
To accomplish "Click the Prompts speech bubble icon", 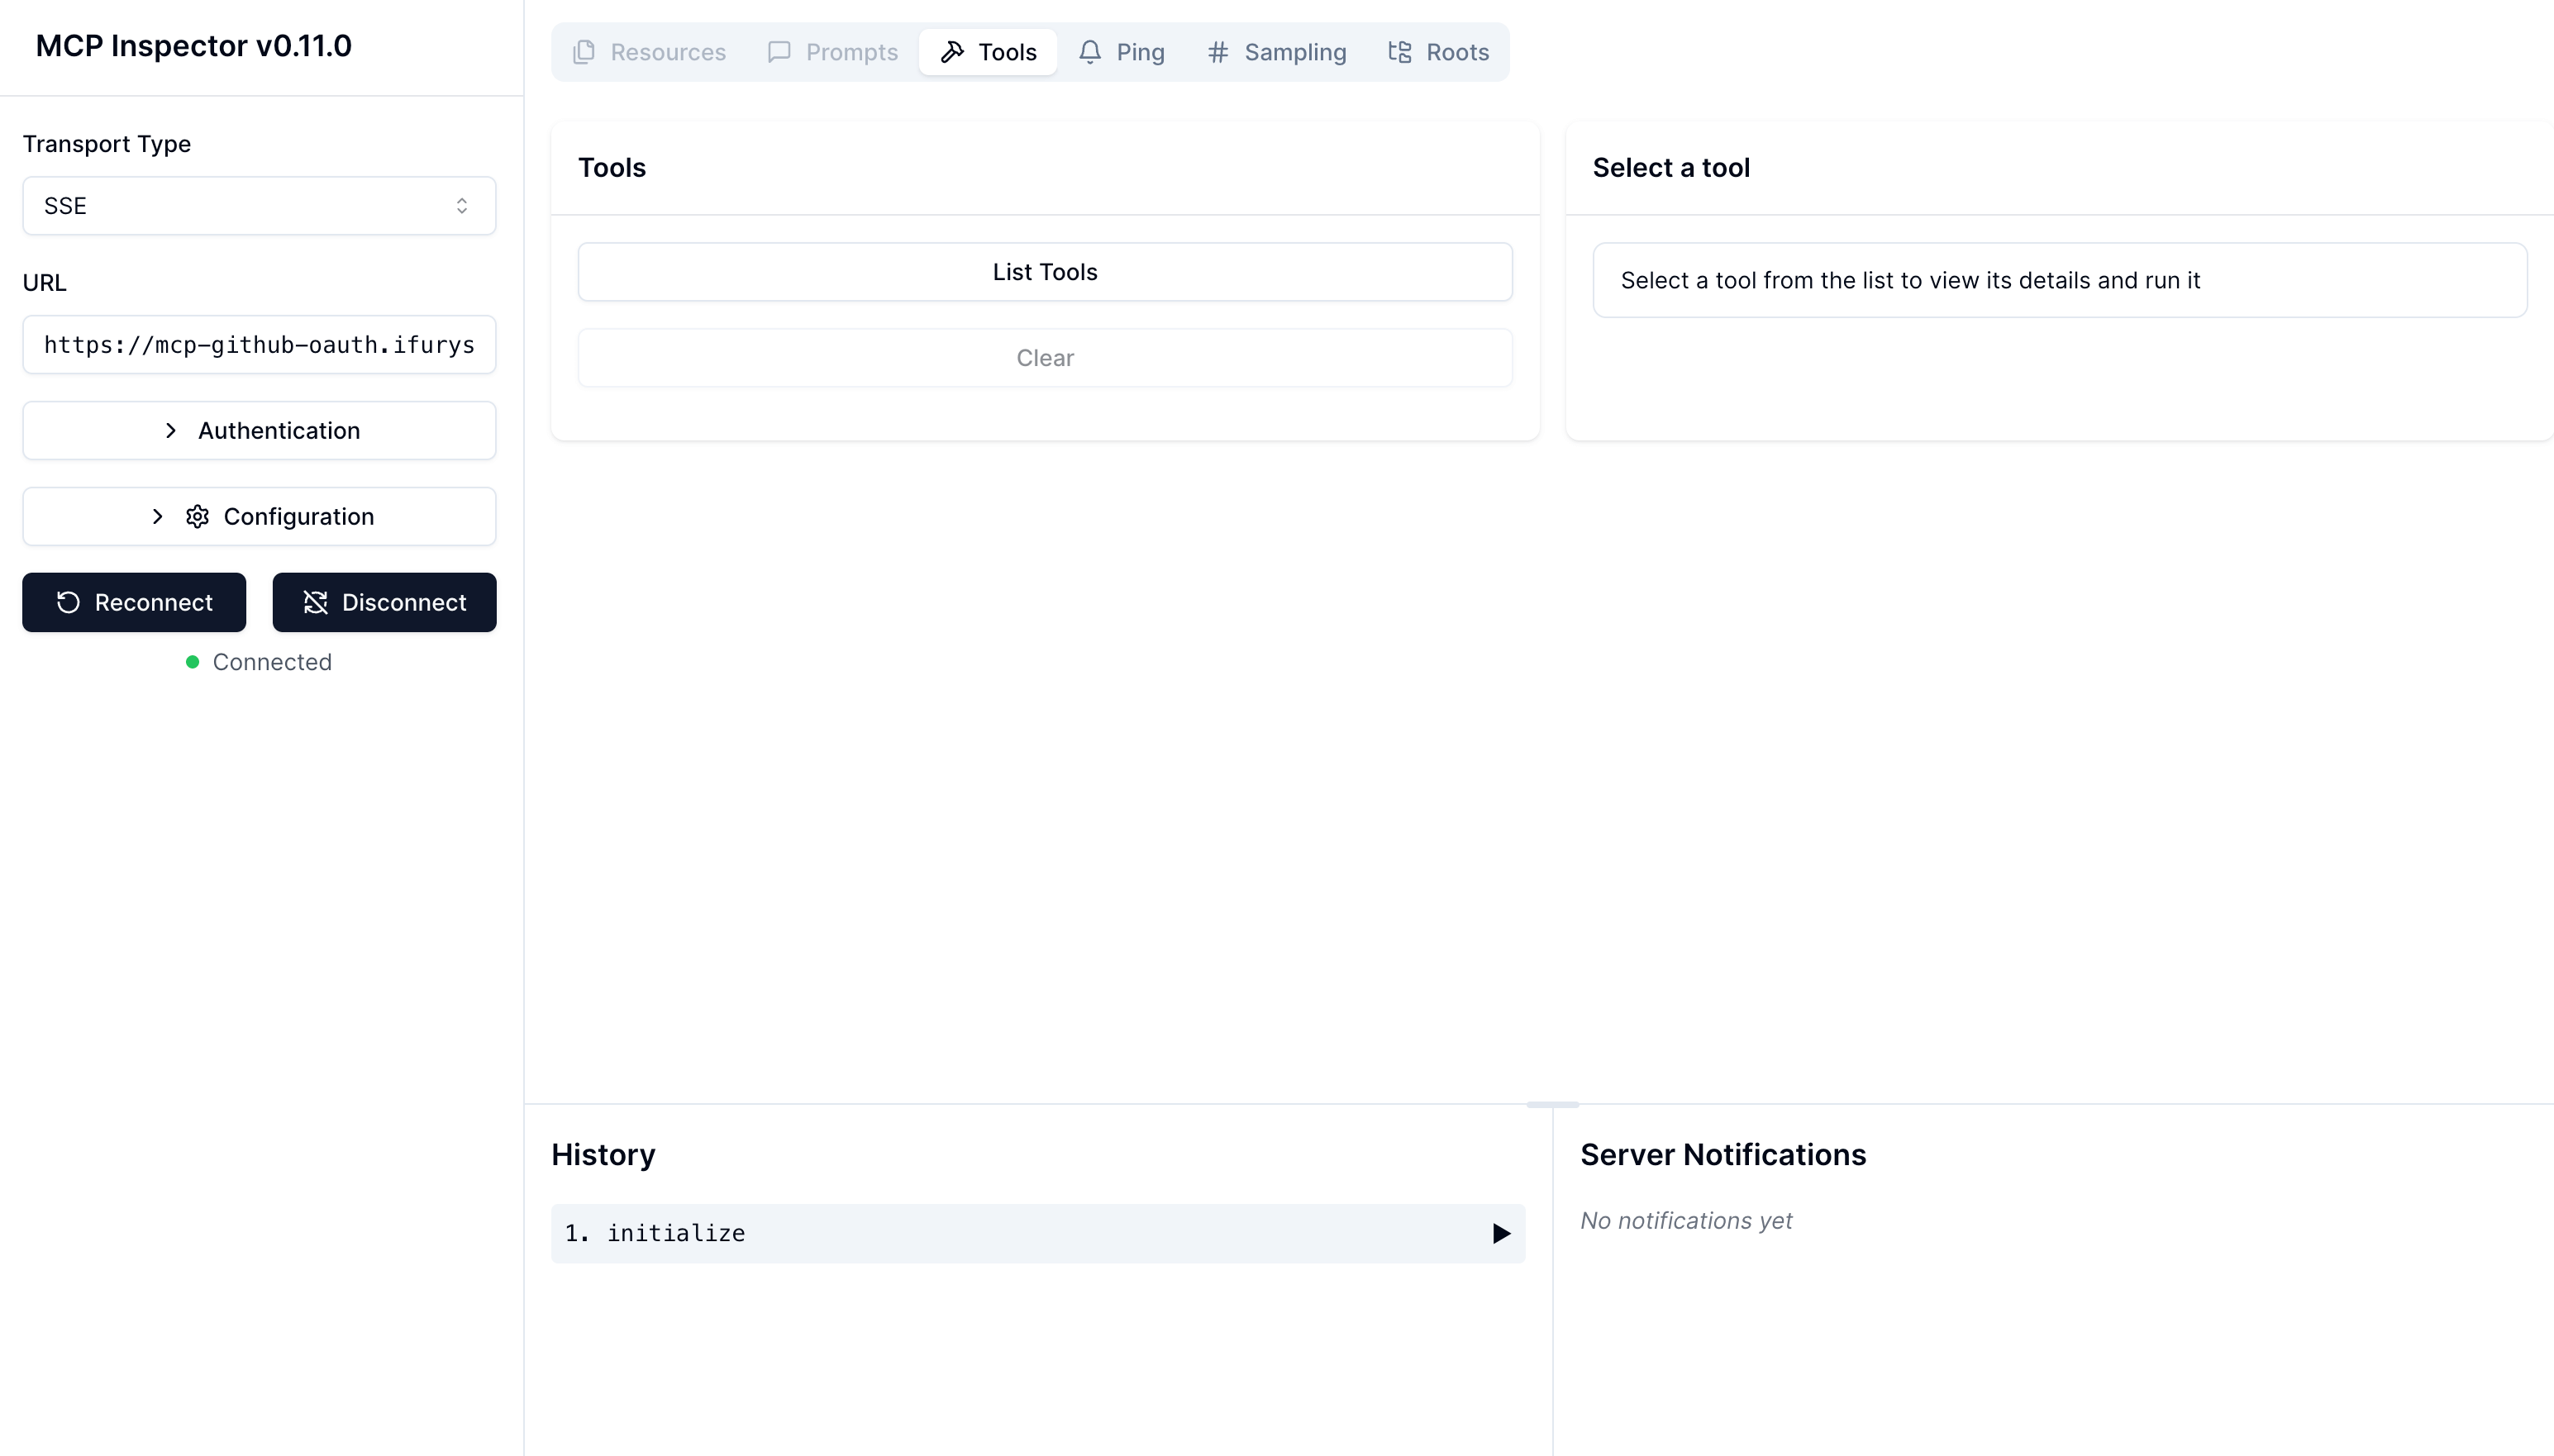I will click(779, 52).
